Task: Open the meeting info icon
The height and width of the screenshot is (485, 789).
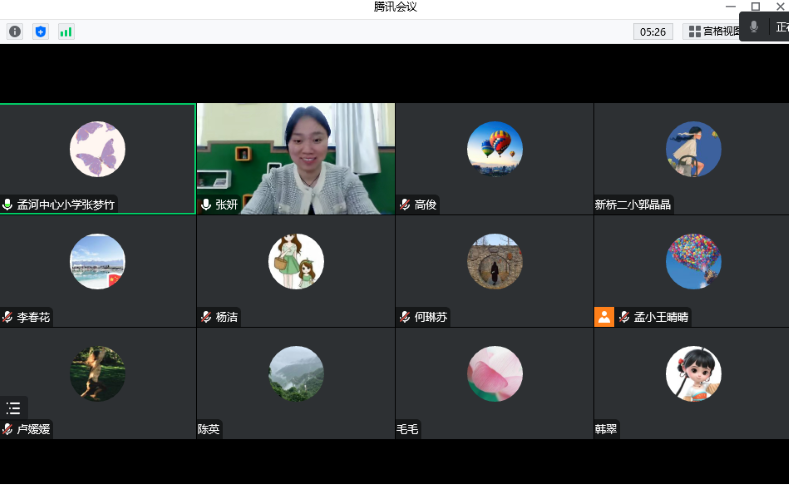Action: 15,32
